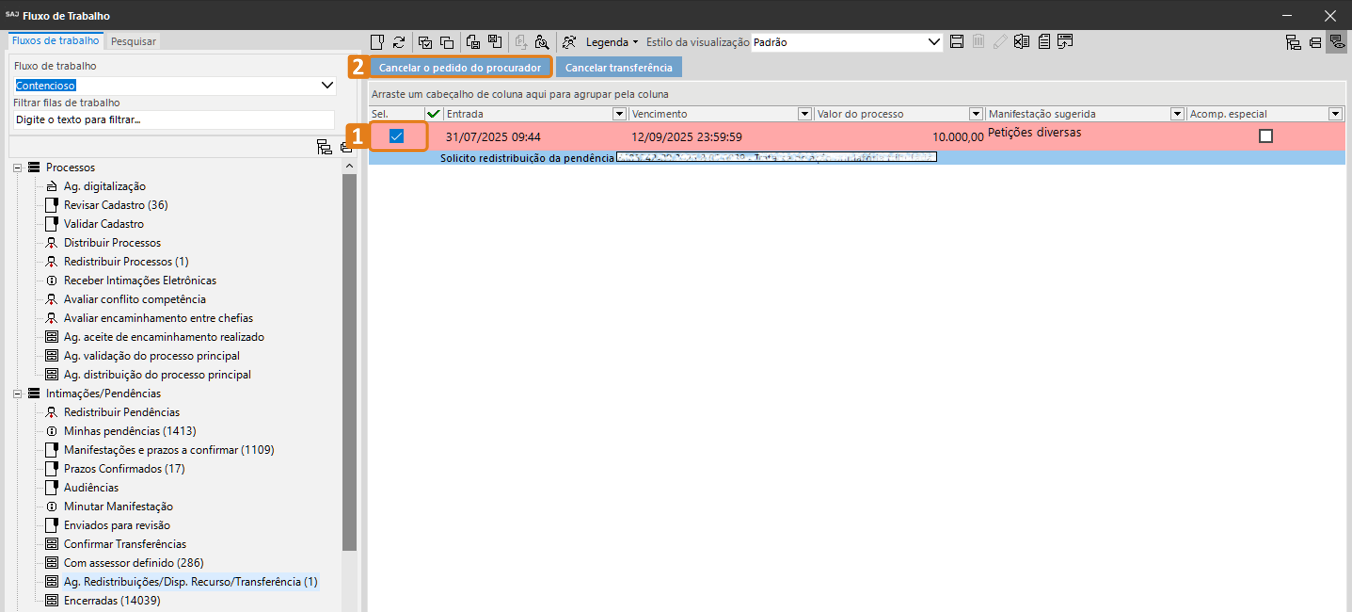Click the expand tree icon above queue list
Image resolution: width=1352 pixels, height=612 pixels.
pos(324,147)
